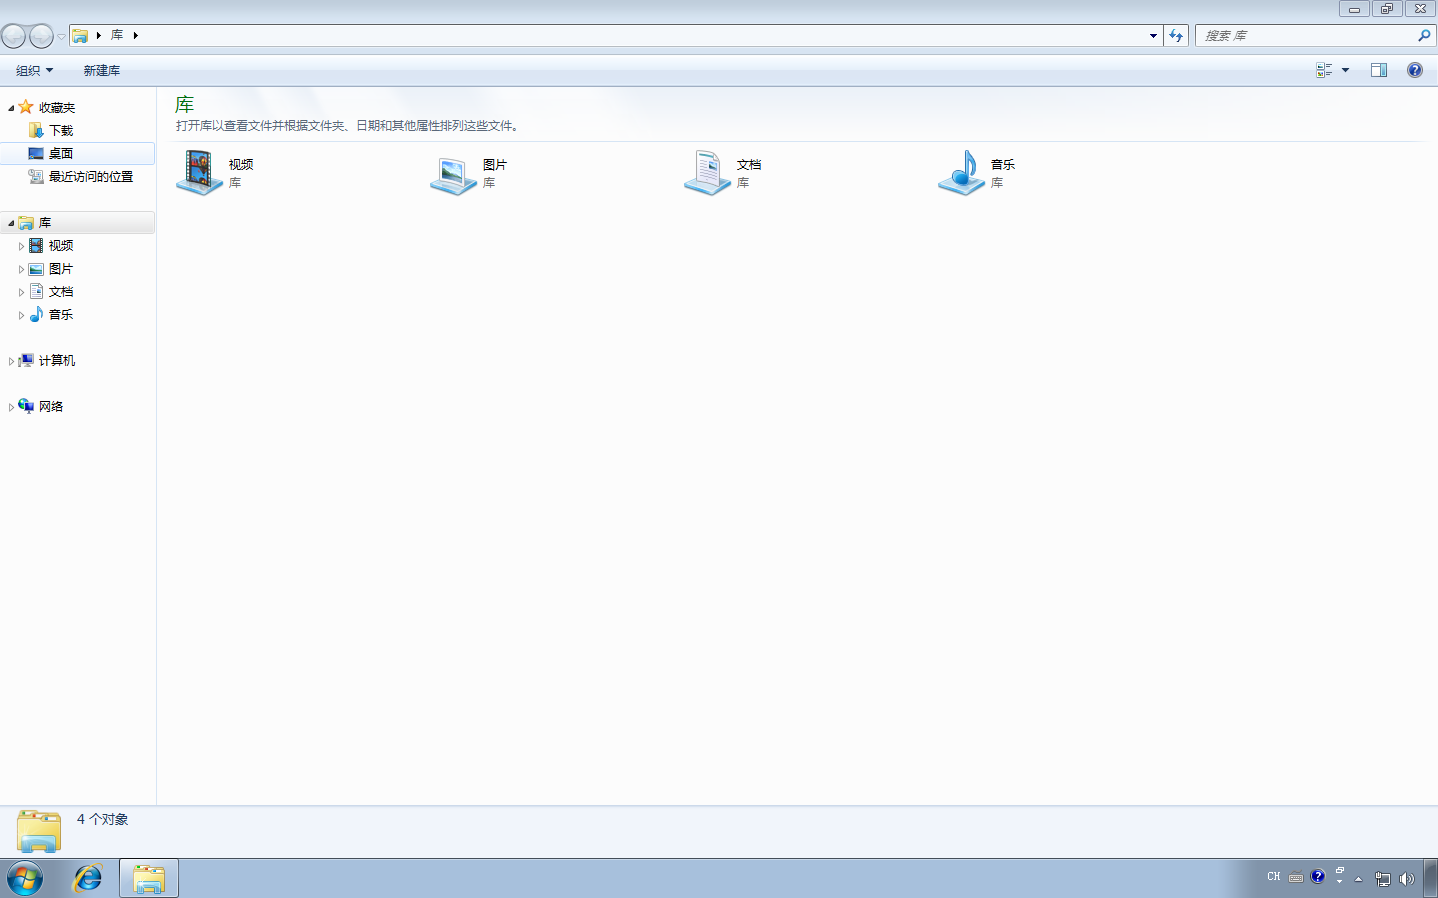Open the Windows Start menu
This screenshot has height=898, width=1438.
25,879
